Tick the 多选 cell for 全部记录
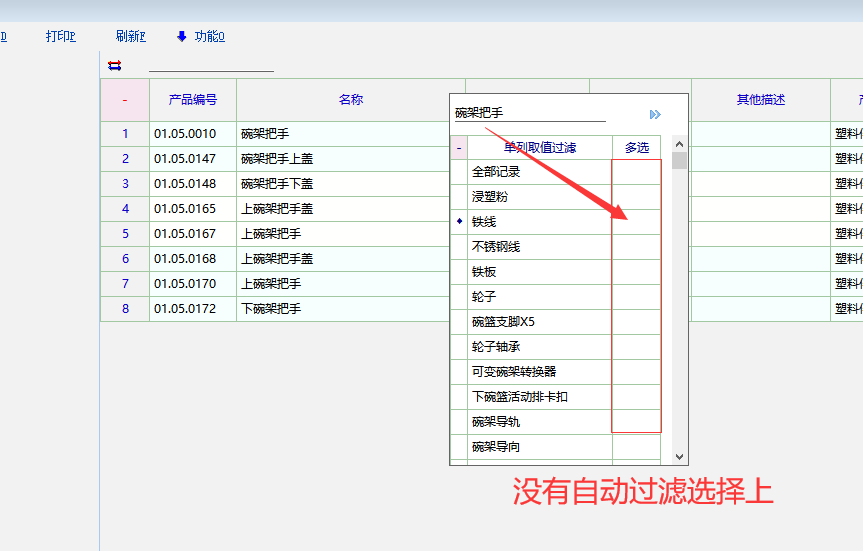The width and height of the screenshot is (863, 551). (636, 172)
